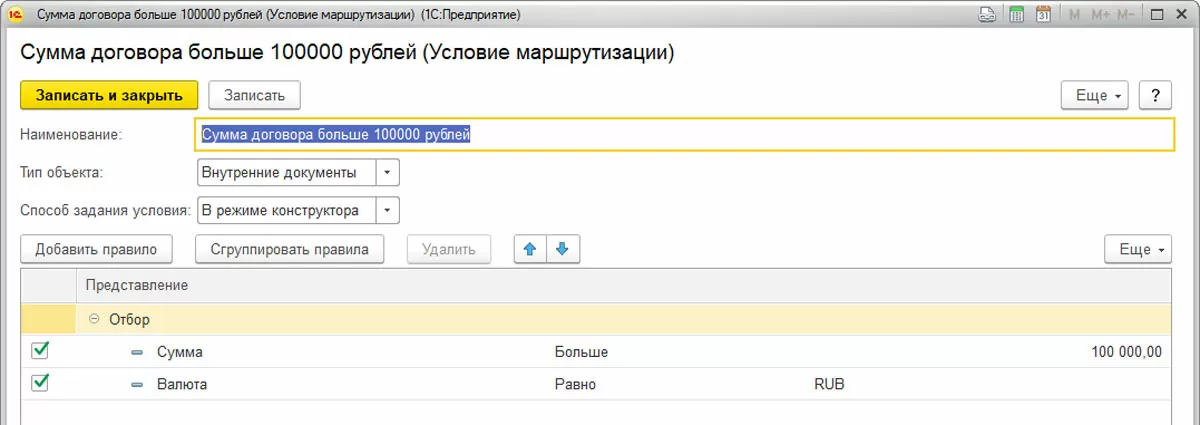The image size is (1200, 425).
Task: Click the Сгруппировать правила button
Action: point(290,249)
